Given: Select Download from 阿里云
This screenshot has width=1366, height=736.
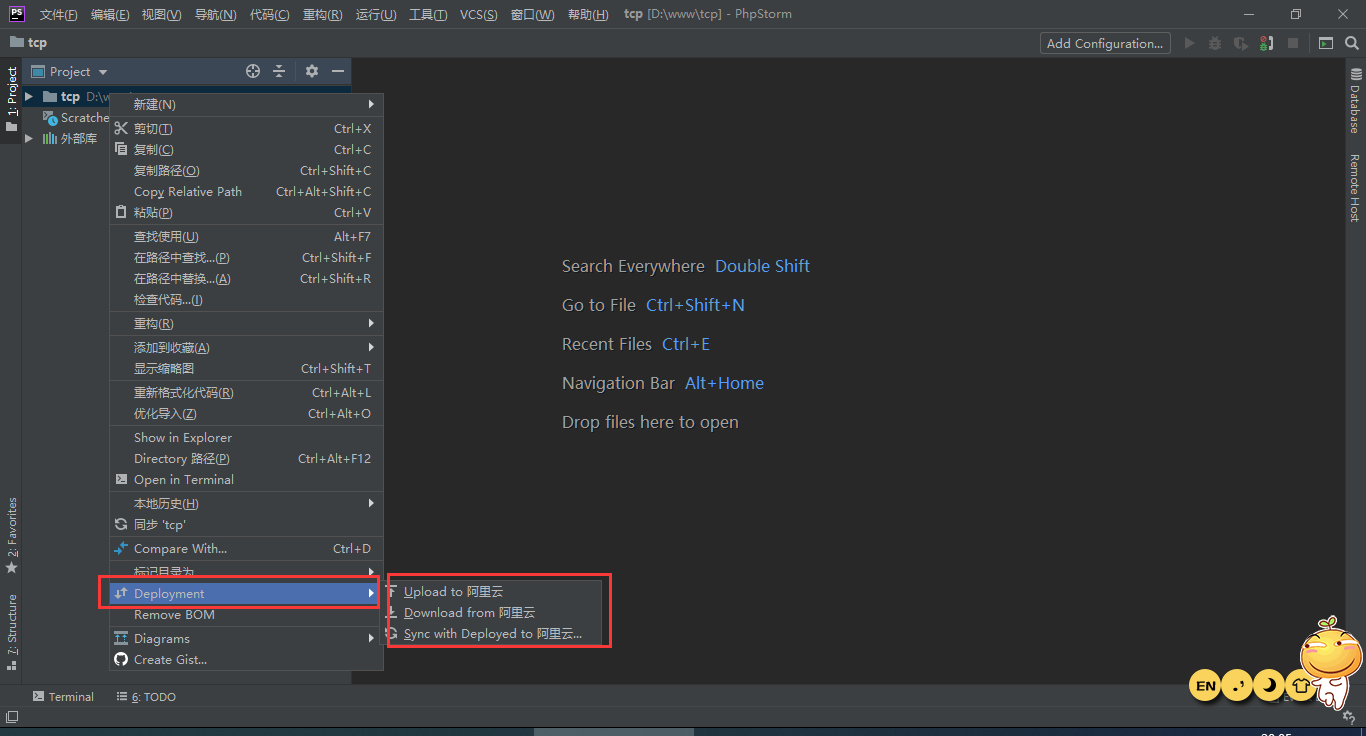Looking at the screenshot, I should click(x=495, y=612).
